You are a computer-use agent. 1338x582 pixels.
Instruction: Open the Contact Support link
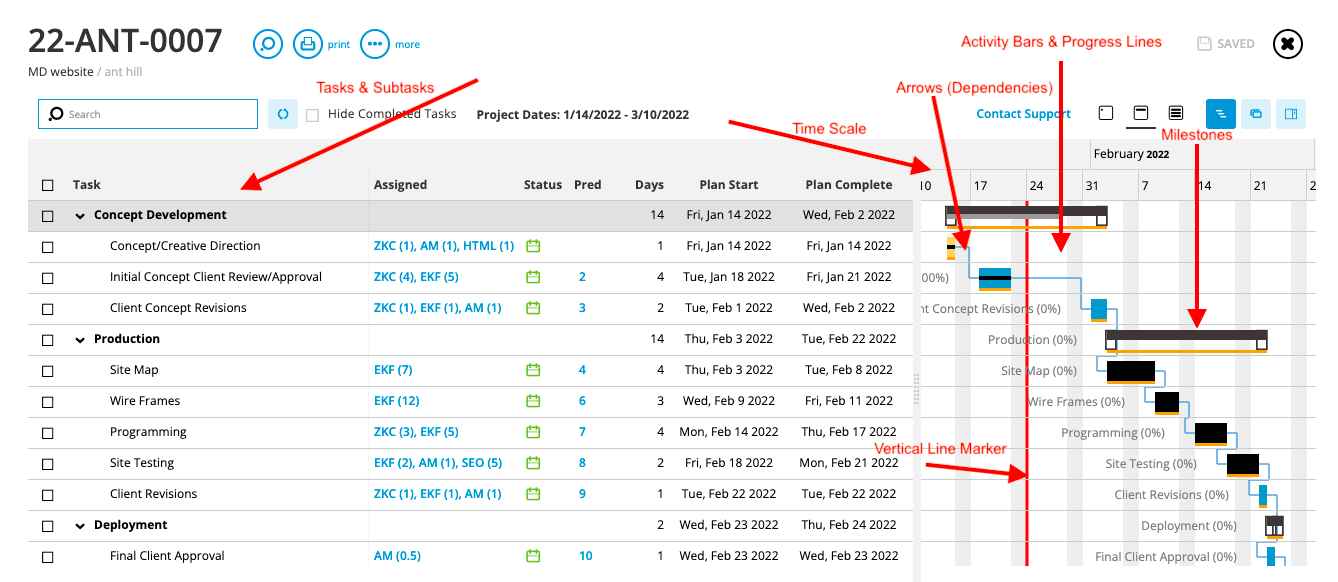pos(1023,114)
